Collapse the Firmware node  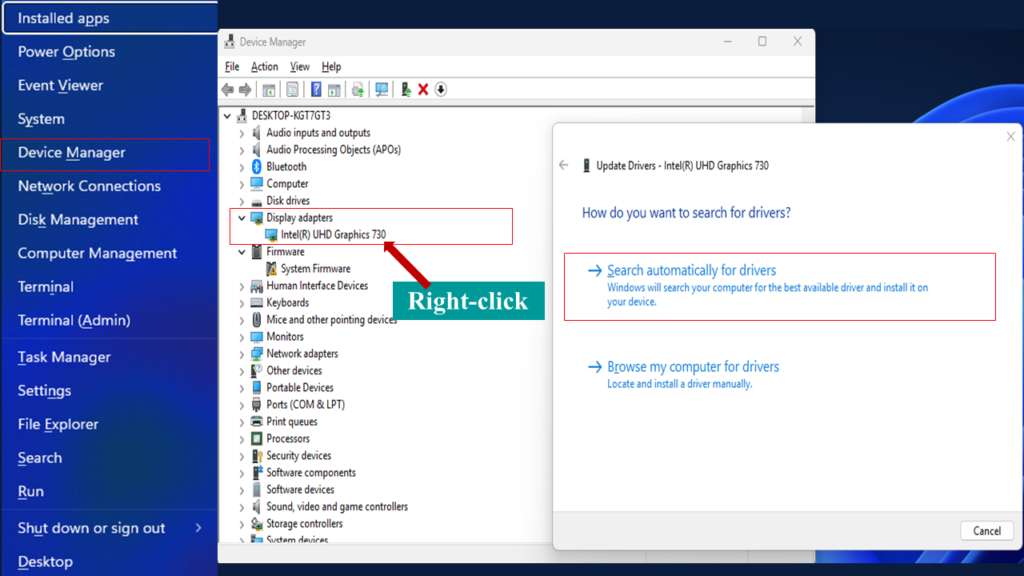[x=242, y=251]
